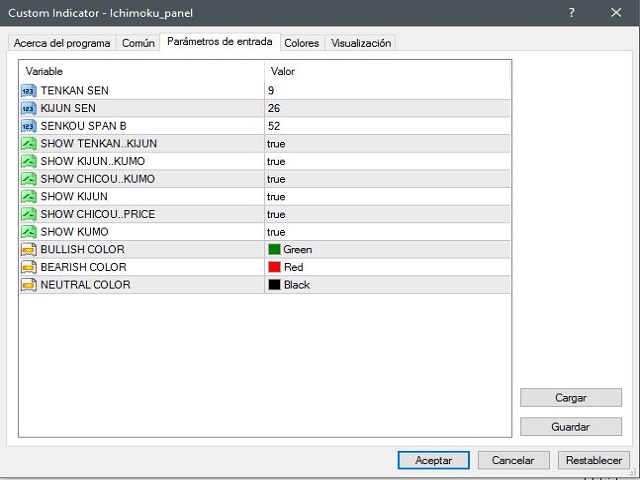This screenshot has width=640, height=480.
Task: Click the color icon beside BULLISH COLOR
Action: 29,249
